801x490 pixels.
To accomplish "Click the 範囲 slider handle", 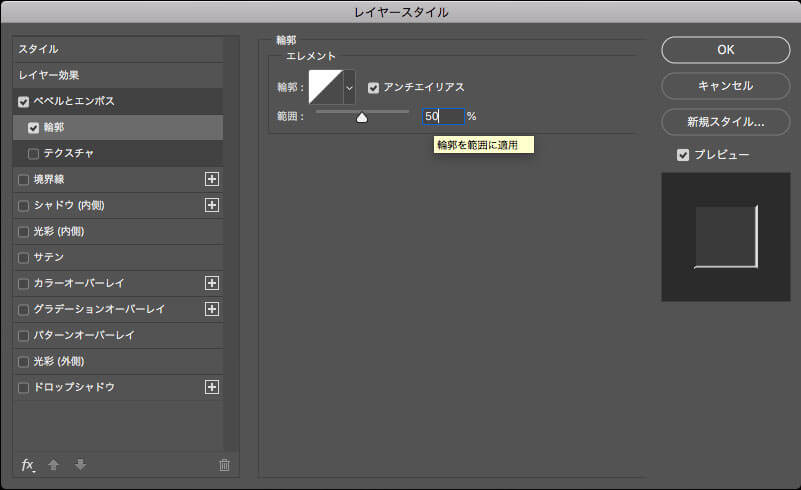I will coord(362,118).
